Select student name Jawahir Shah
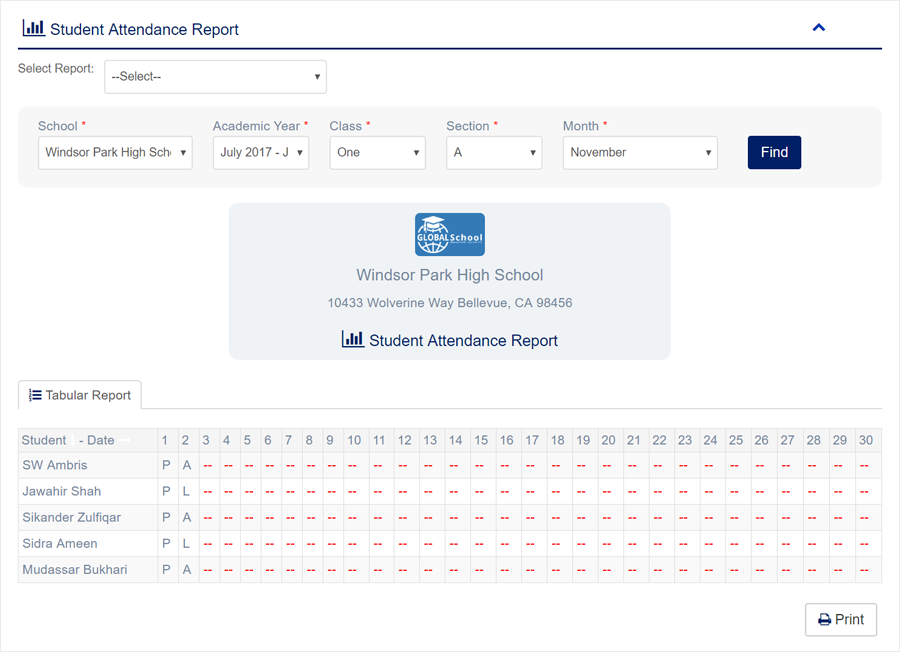This screenshot has width=900, height=652. tap(61, 491)
